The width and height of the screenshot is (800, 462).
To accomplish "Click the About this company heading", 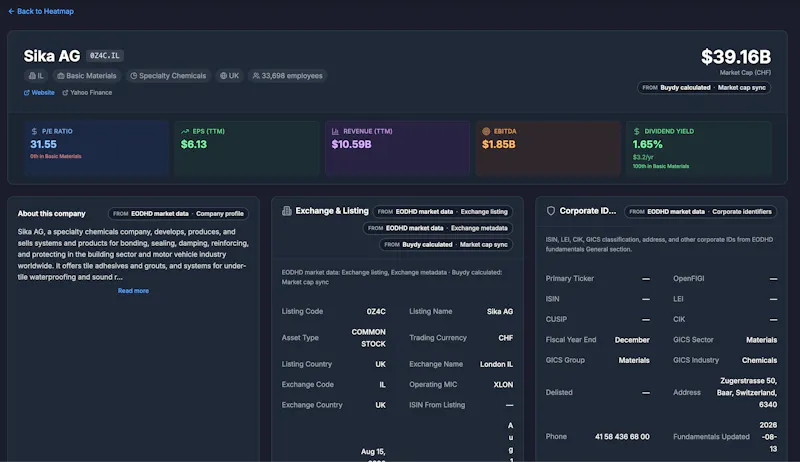I will [52, 214].
